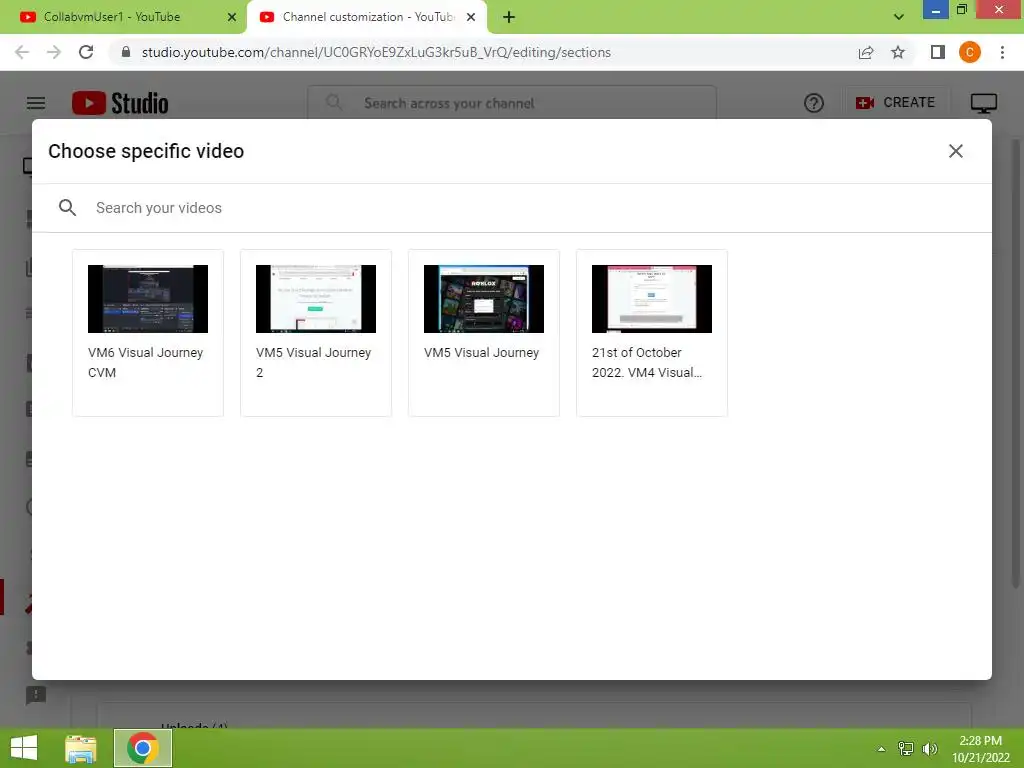Click the page scrollbar on the right edge
This screenshot has width=1024, height=768.
click(1016, 362)
